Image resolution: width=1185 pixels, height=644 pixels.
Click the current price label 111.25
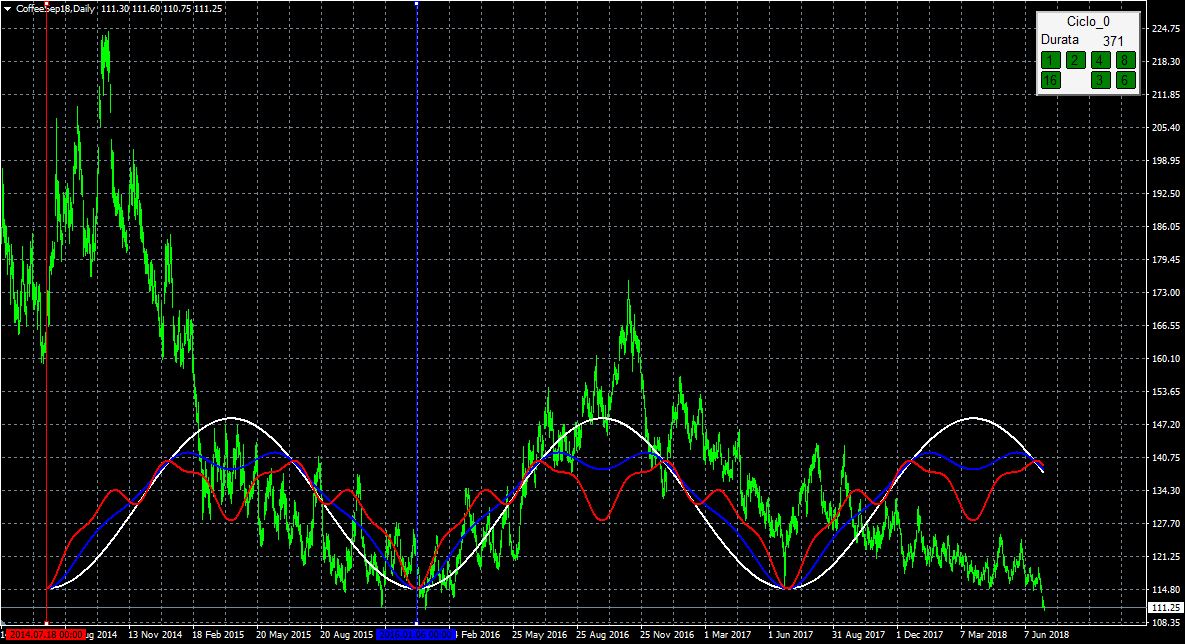(1161, 608)
